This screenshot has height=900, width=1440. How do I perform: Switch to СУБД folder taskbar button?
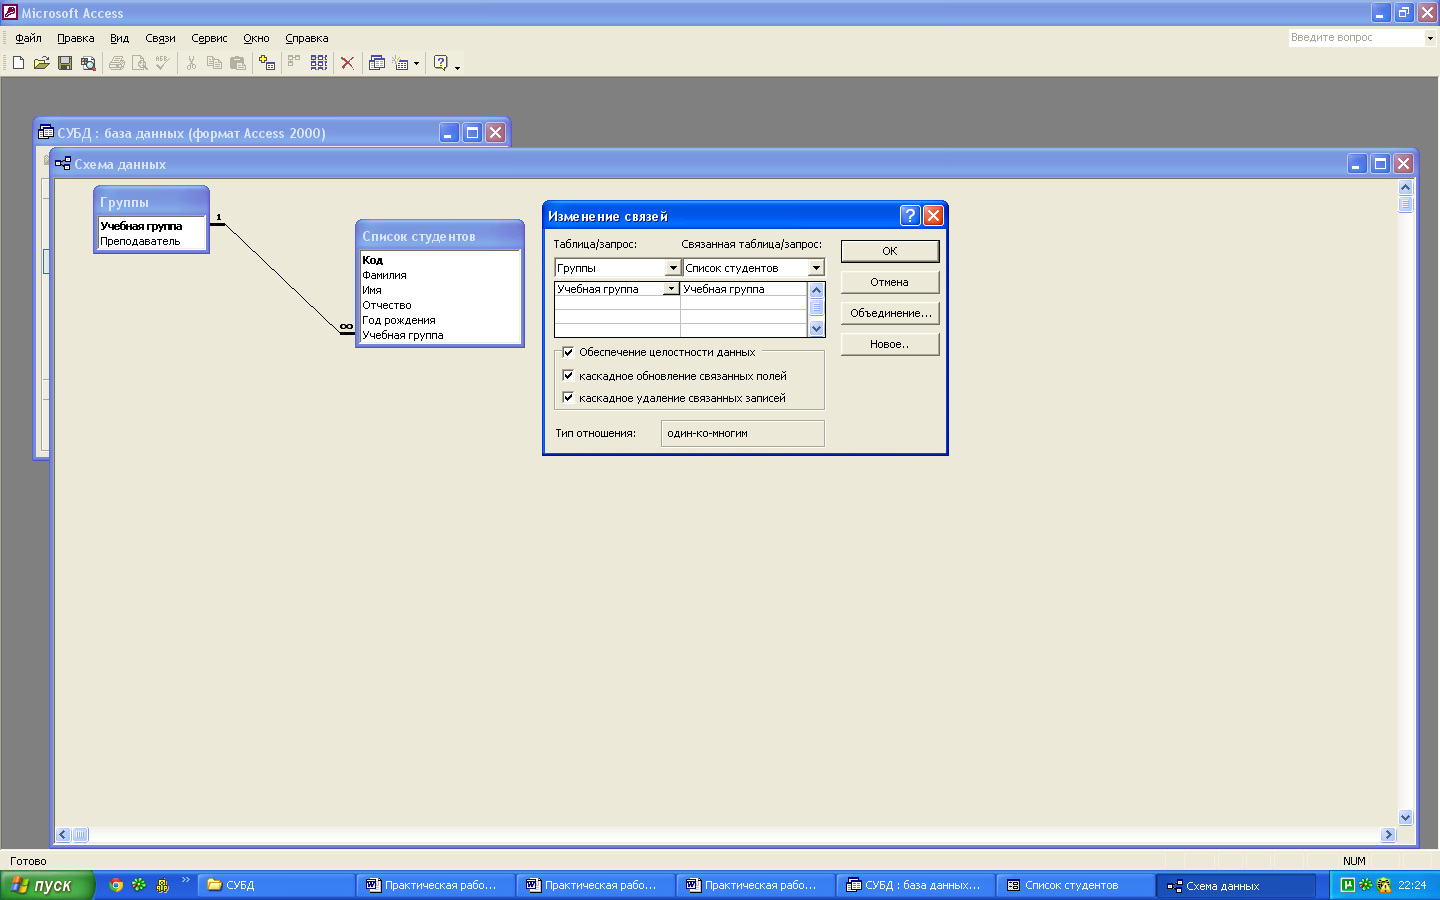coord(276,885)
